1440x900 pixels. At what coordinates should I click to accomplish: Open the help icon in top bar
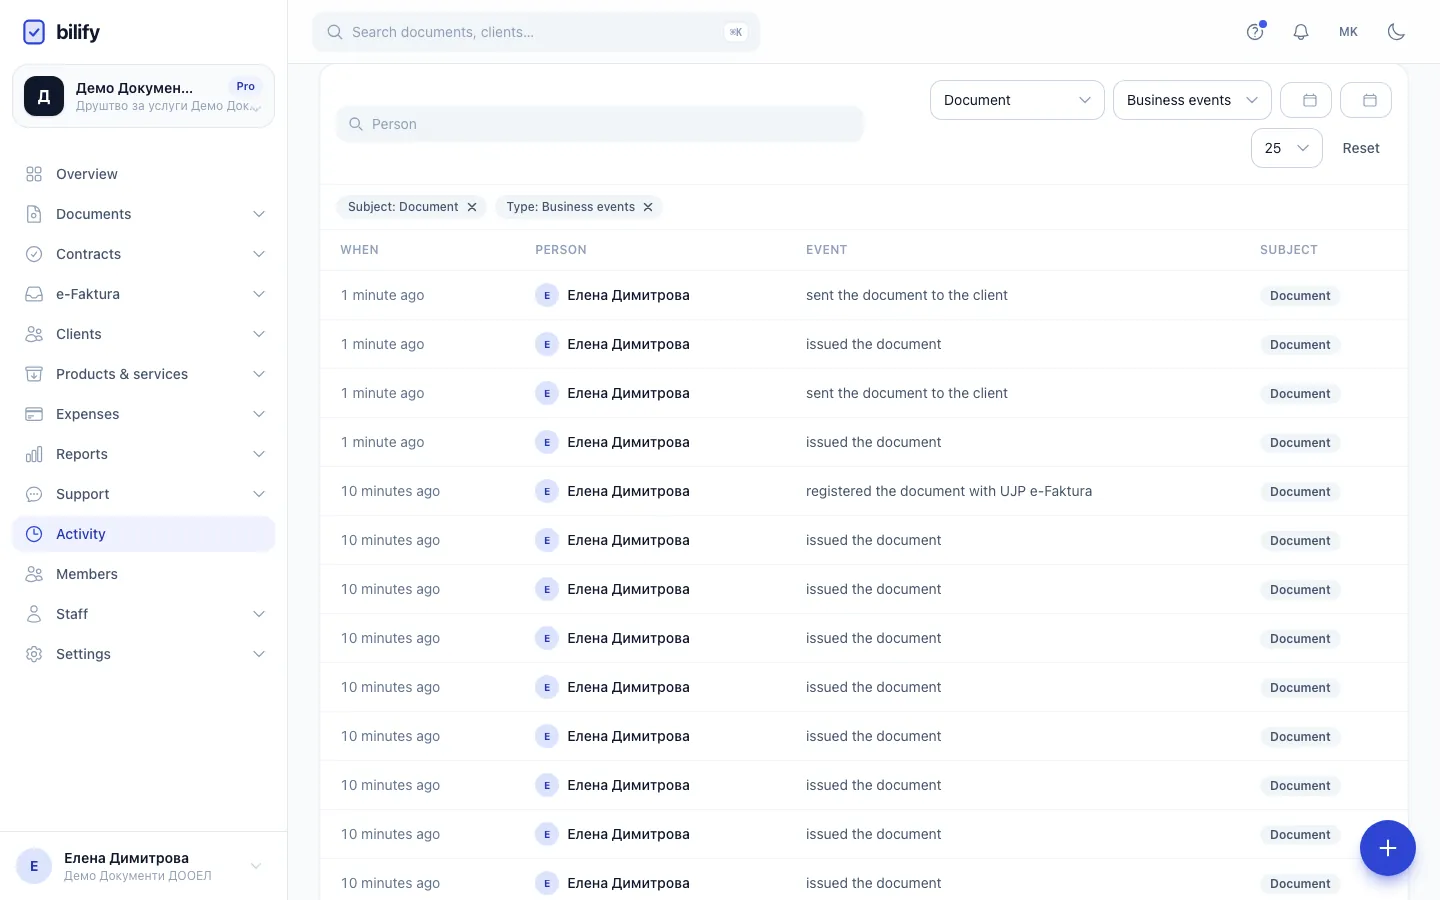(1255, 32)
